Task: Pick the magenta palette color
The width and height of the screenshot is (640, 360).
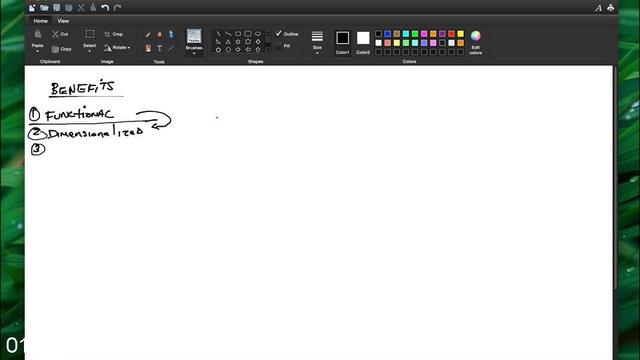Action: click(x=424, y=34)
